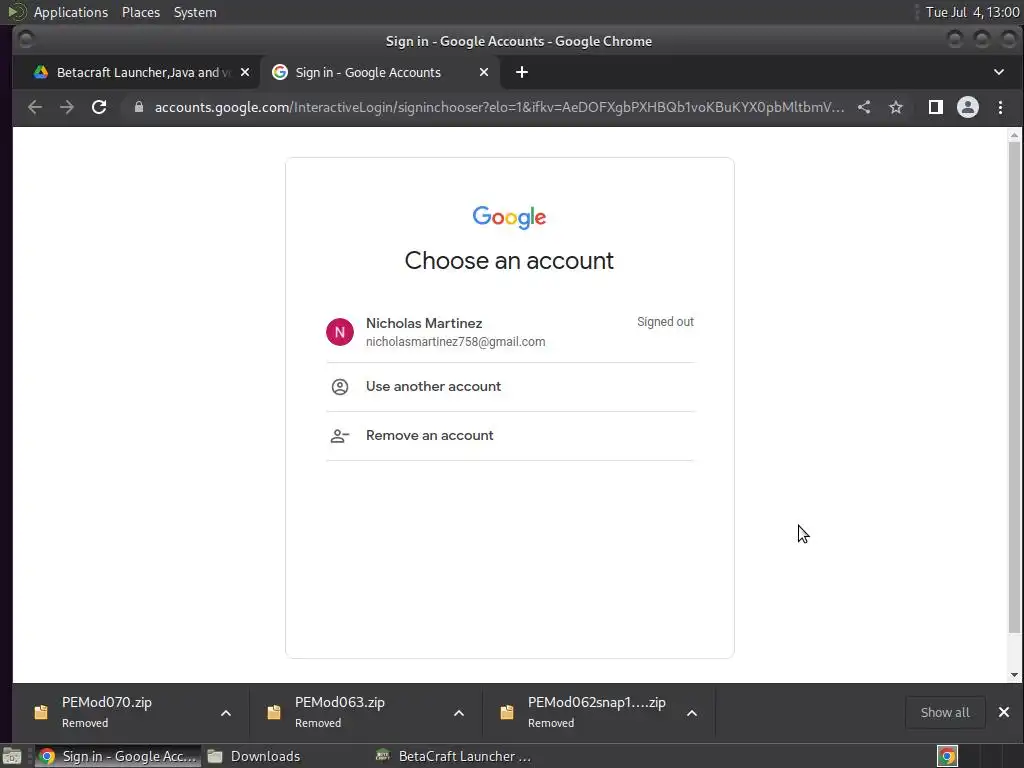Reload the Google sign-in page
This screenshot has width=1024, height=768.
coord(99,107)
